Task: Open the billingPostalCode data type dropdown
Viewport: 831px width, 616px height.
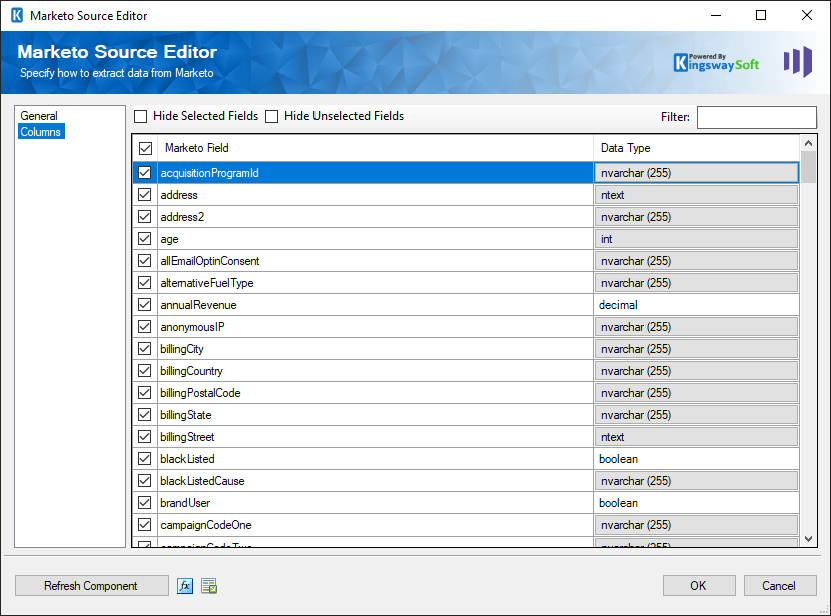Action: (696, 393)
